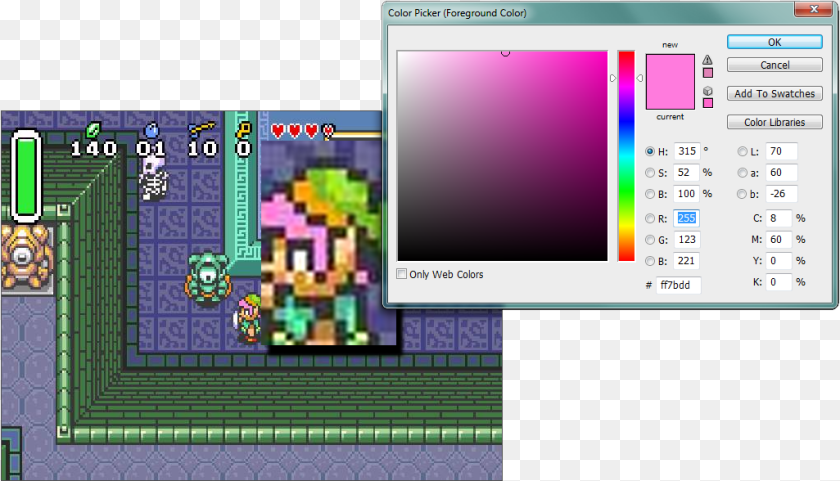Screen dimensions: 840x481
Task: Select the Lab a radio button
Action: (742, 172)
